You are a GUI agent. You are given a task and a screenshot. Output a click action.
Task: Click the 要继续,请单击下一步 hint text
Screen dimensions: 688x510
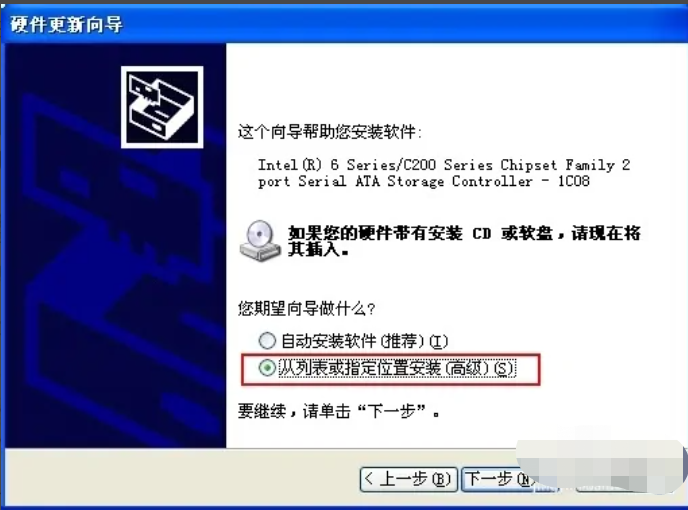pos(338,411)
